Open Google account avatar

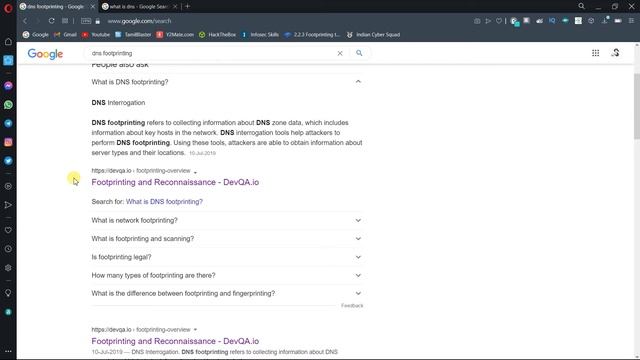616,53
